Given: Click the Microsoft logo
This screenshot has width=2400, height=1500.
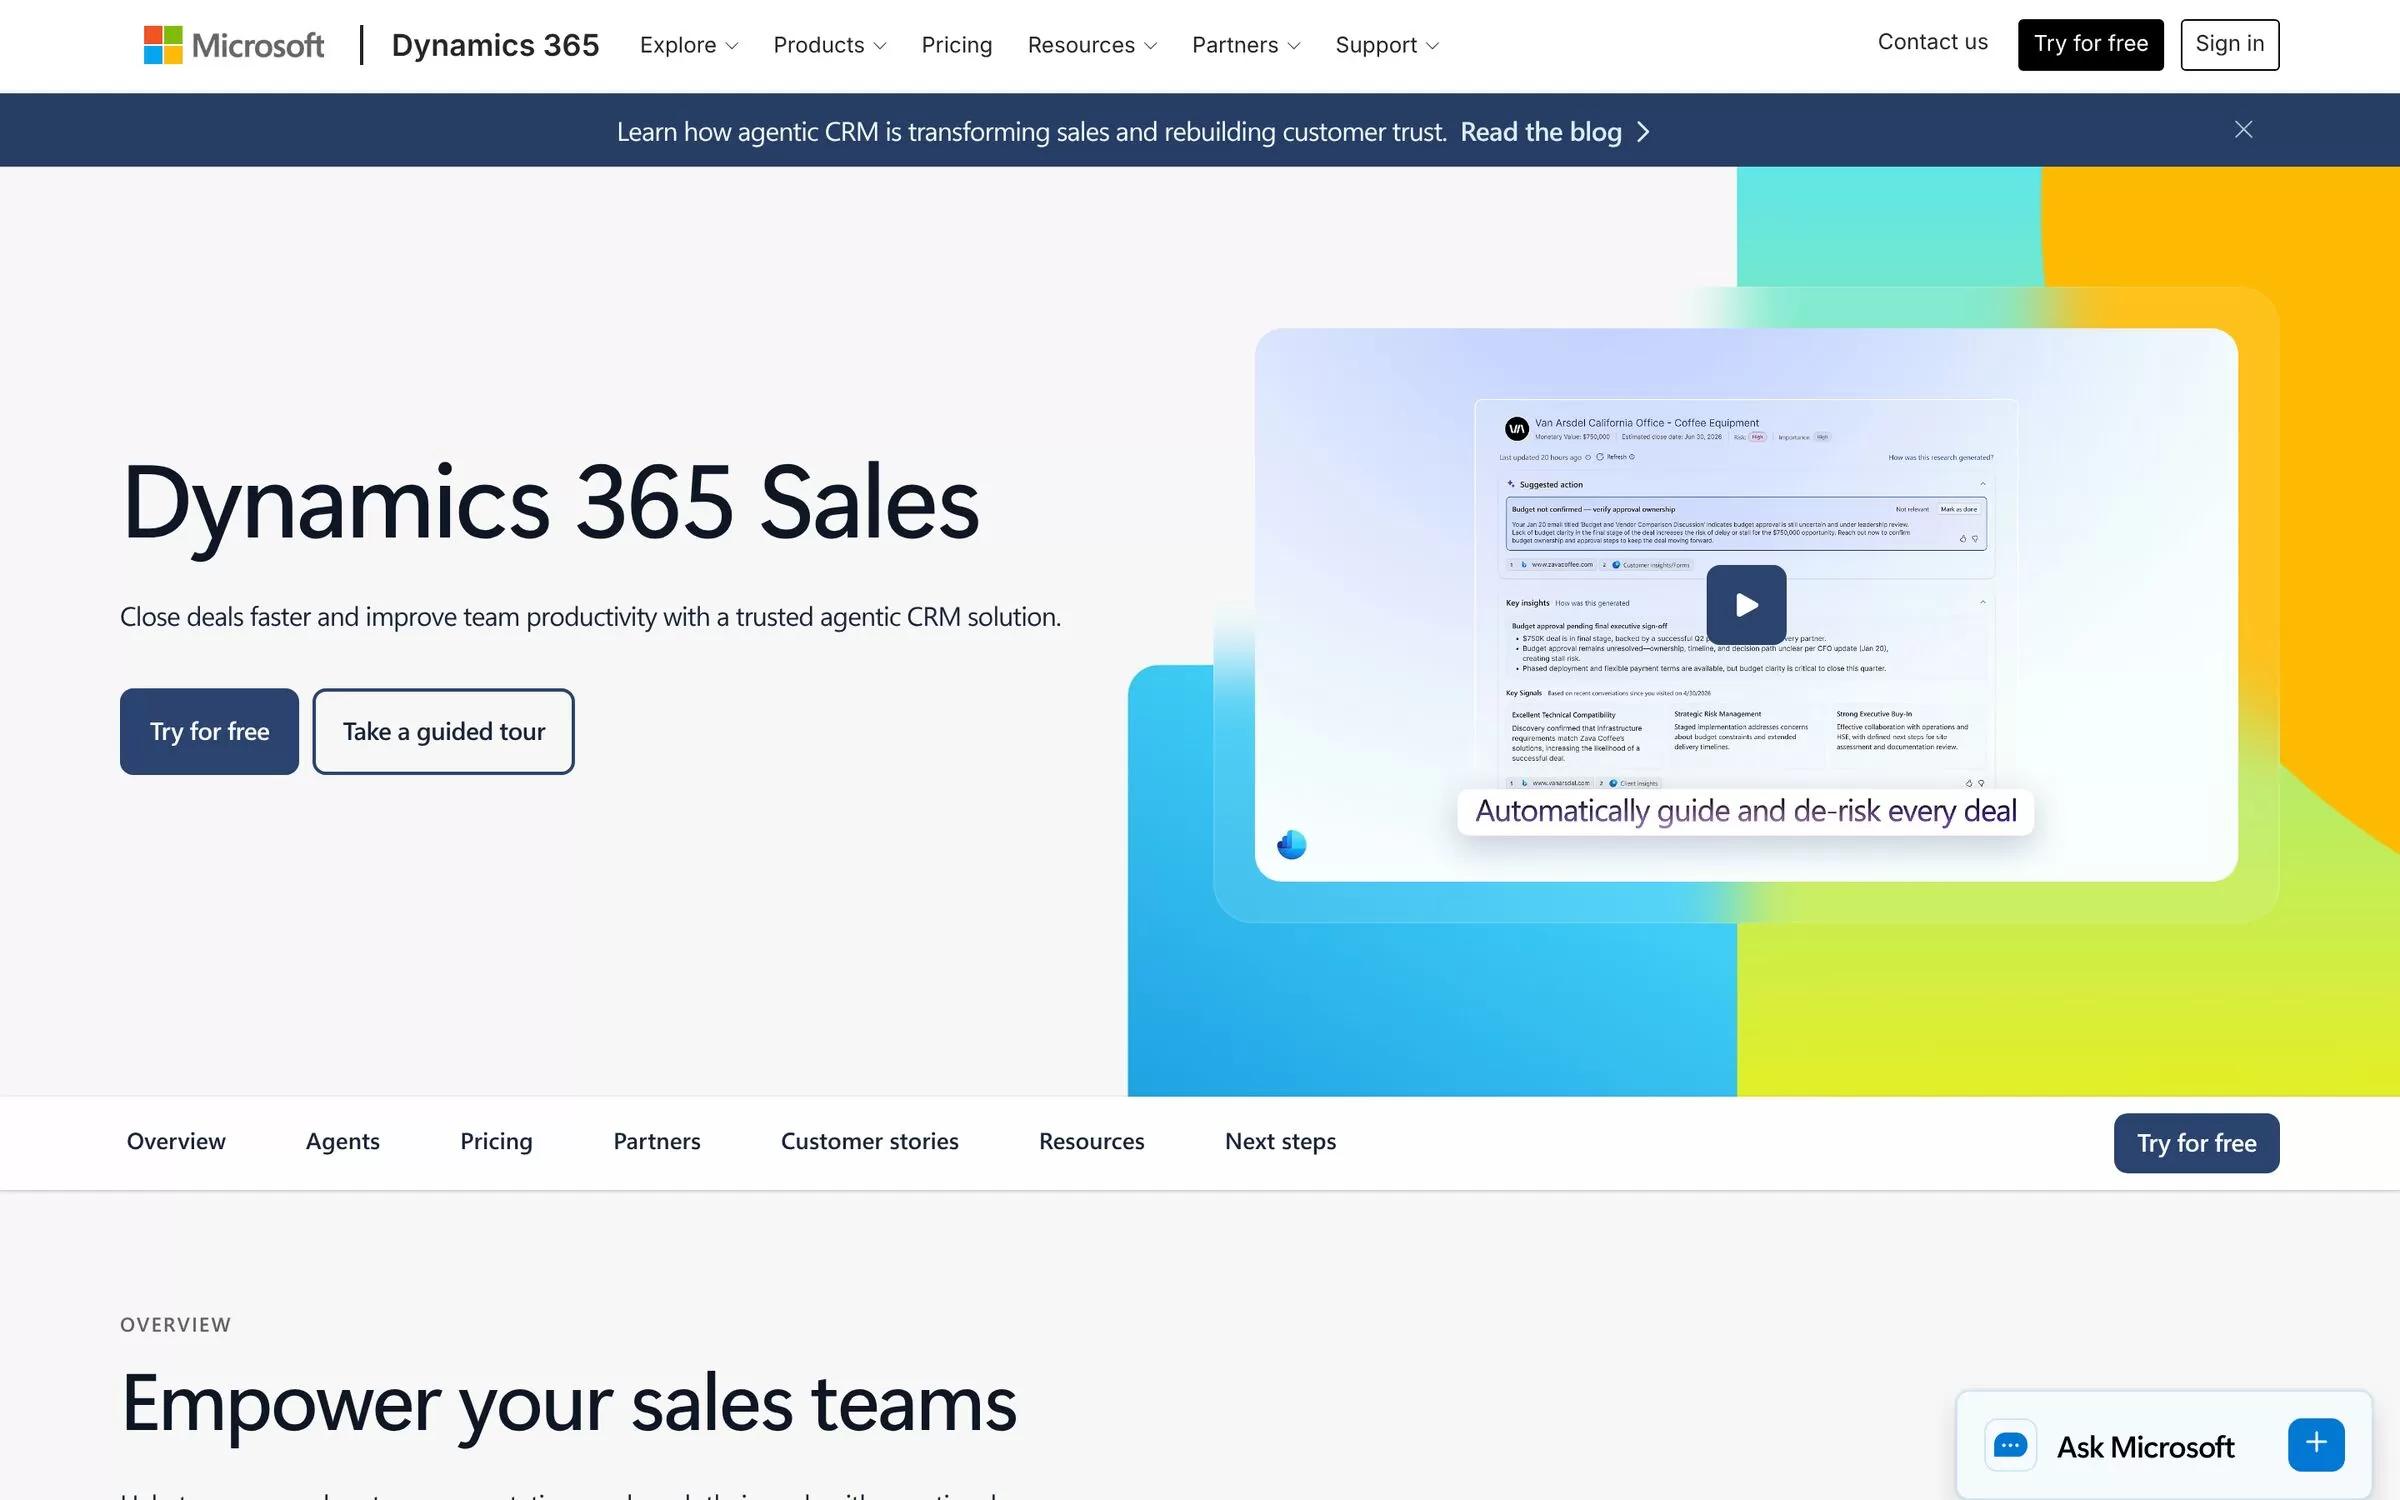Looking at the screenshot, I should point(234,45).
